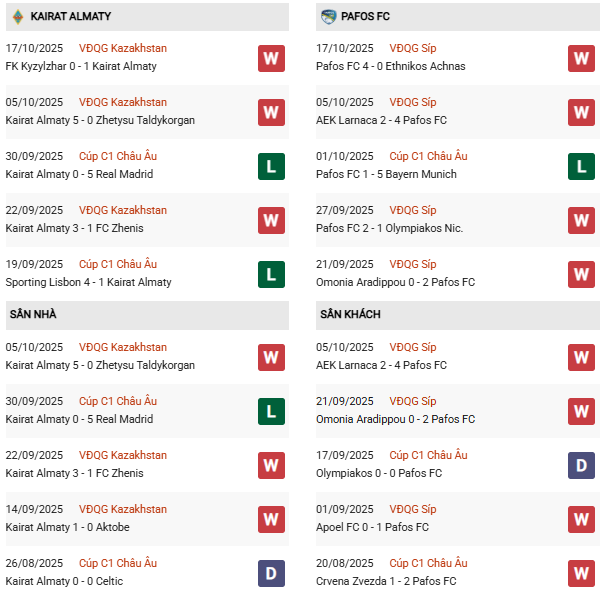Click the L badge for the Bayern Munich match
The width and height of the screenshot is (600, 593).
[x=582, y=166]
